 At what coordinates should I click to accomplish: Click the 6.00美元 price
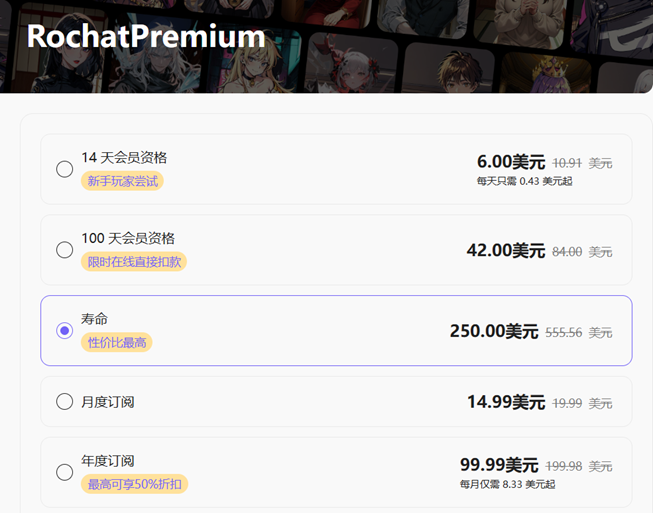click(x=511, y=162)
